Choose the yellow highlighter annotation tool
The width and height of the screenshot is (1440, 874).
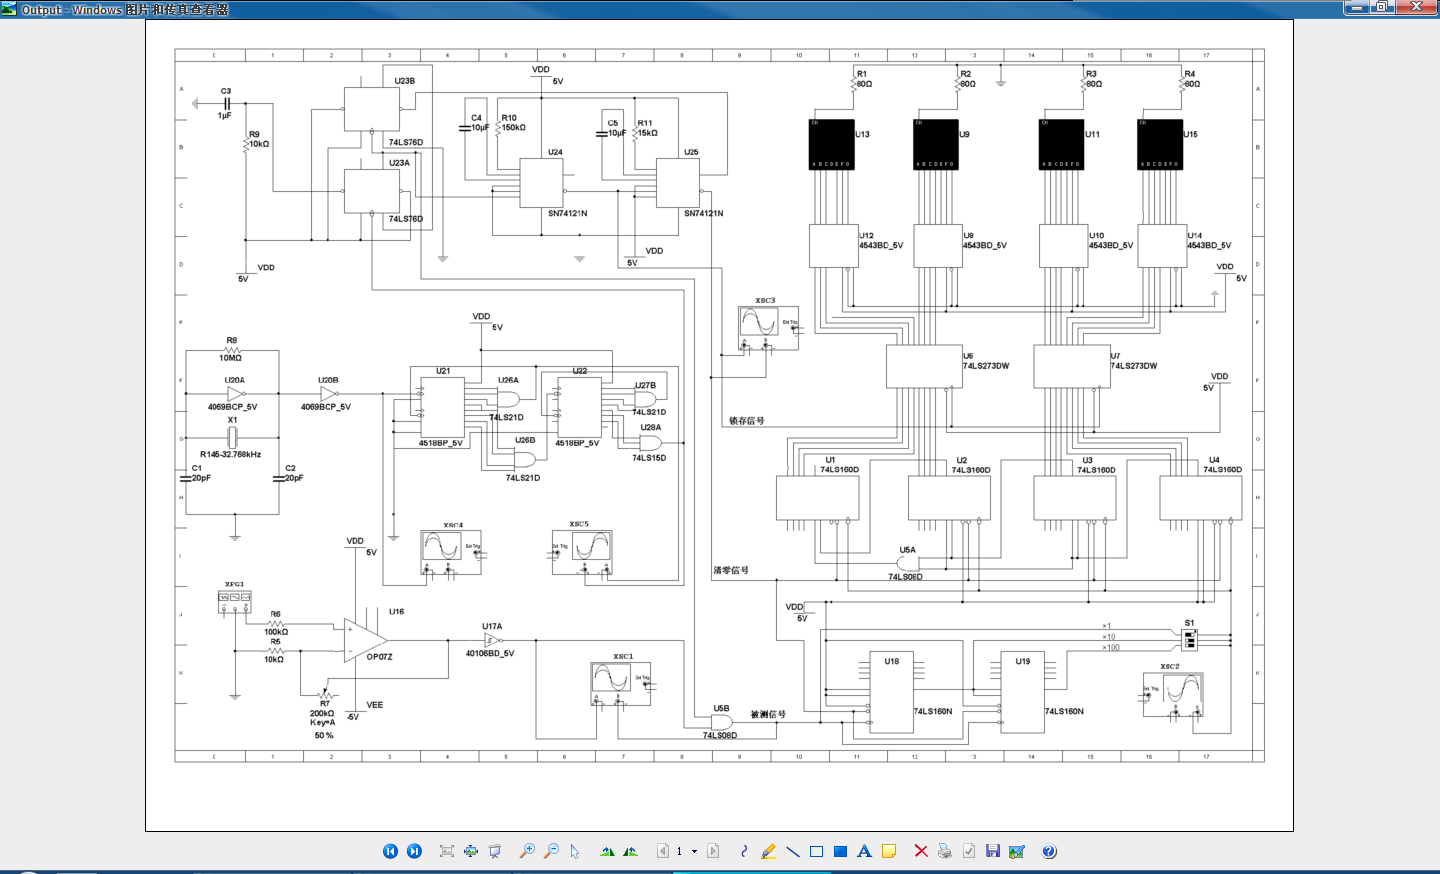(x=768, y=851)
